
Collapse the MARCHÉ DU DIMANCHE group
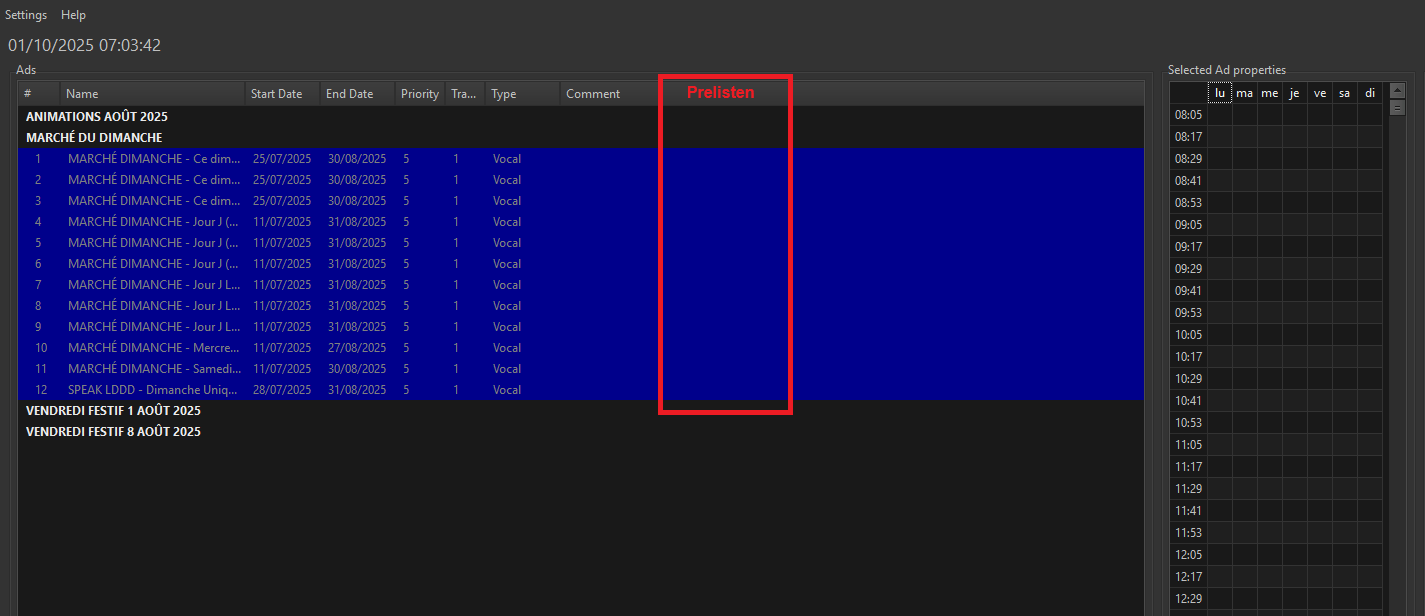94,138
